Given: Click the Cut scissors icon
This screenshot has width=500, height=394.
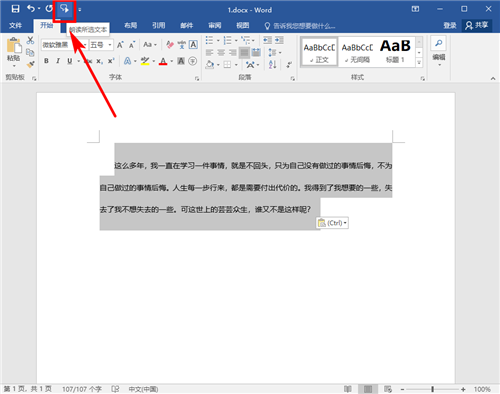Looking at the screenshot, I should coord(30,40).
